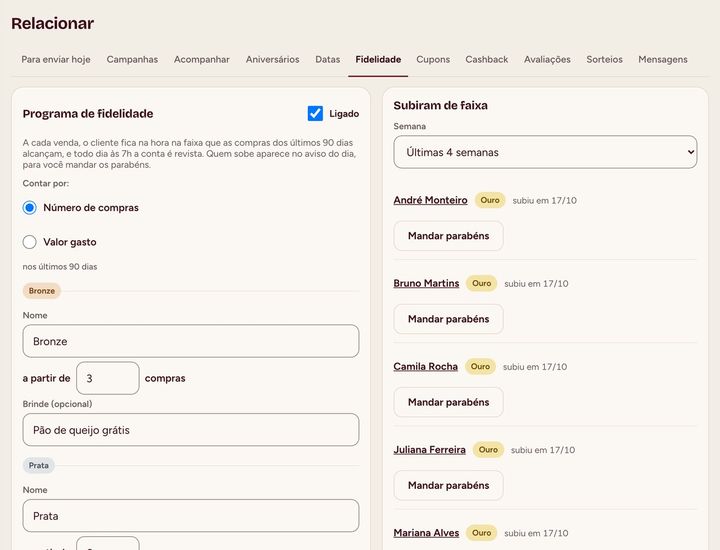Click 'subiu em 17/10' next to André Monteiro
The width and height of the screenshot is (720, 550).
[545, 200]
